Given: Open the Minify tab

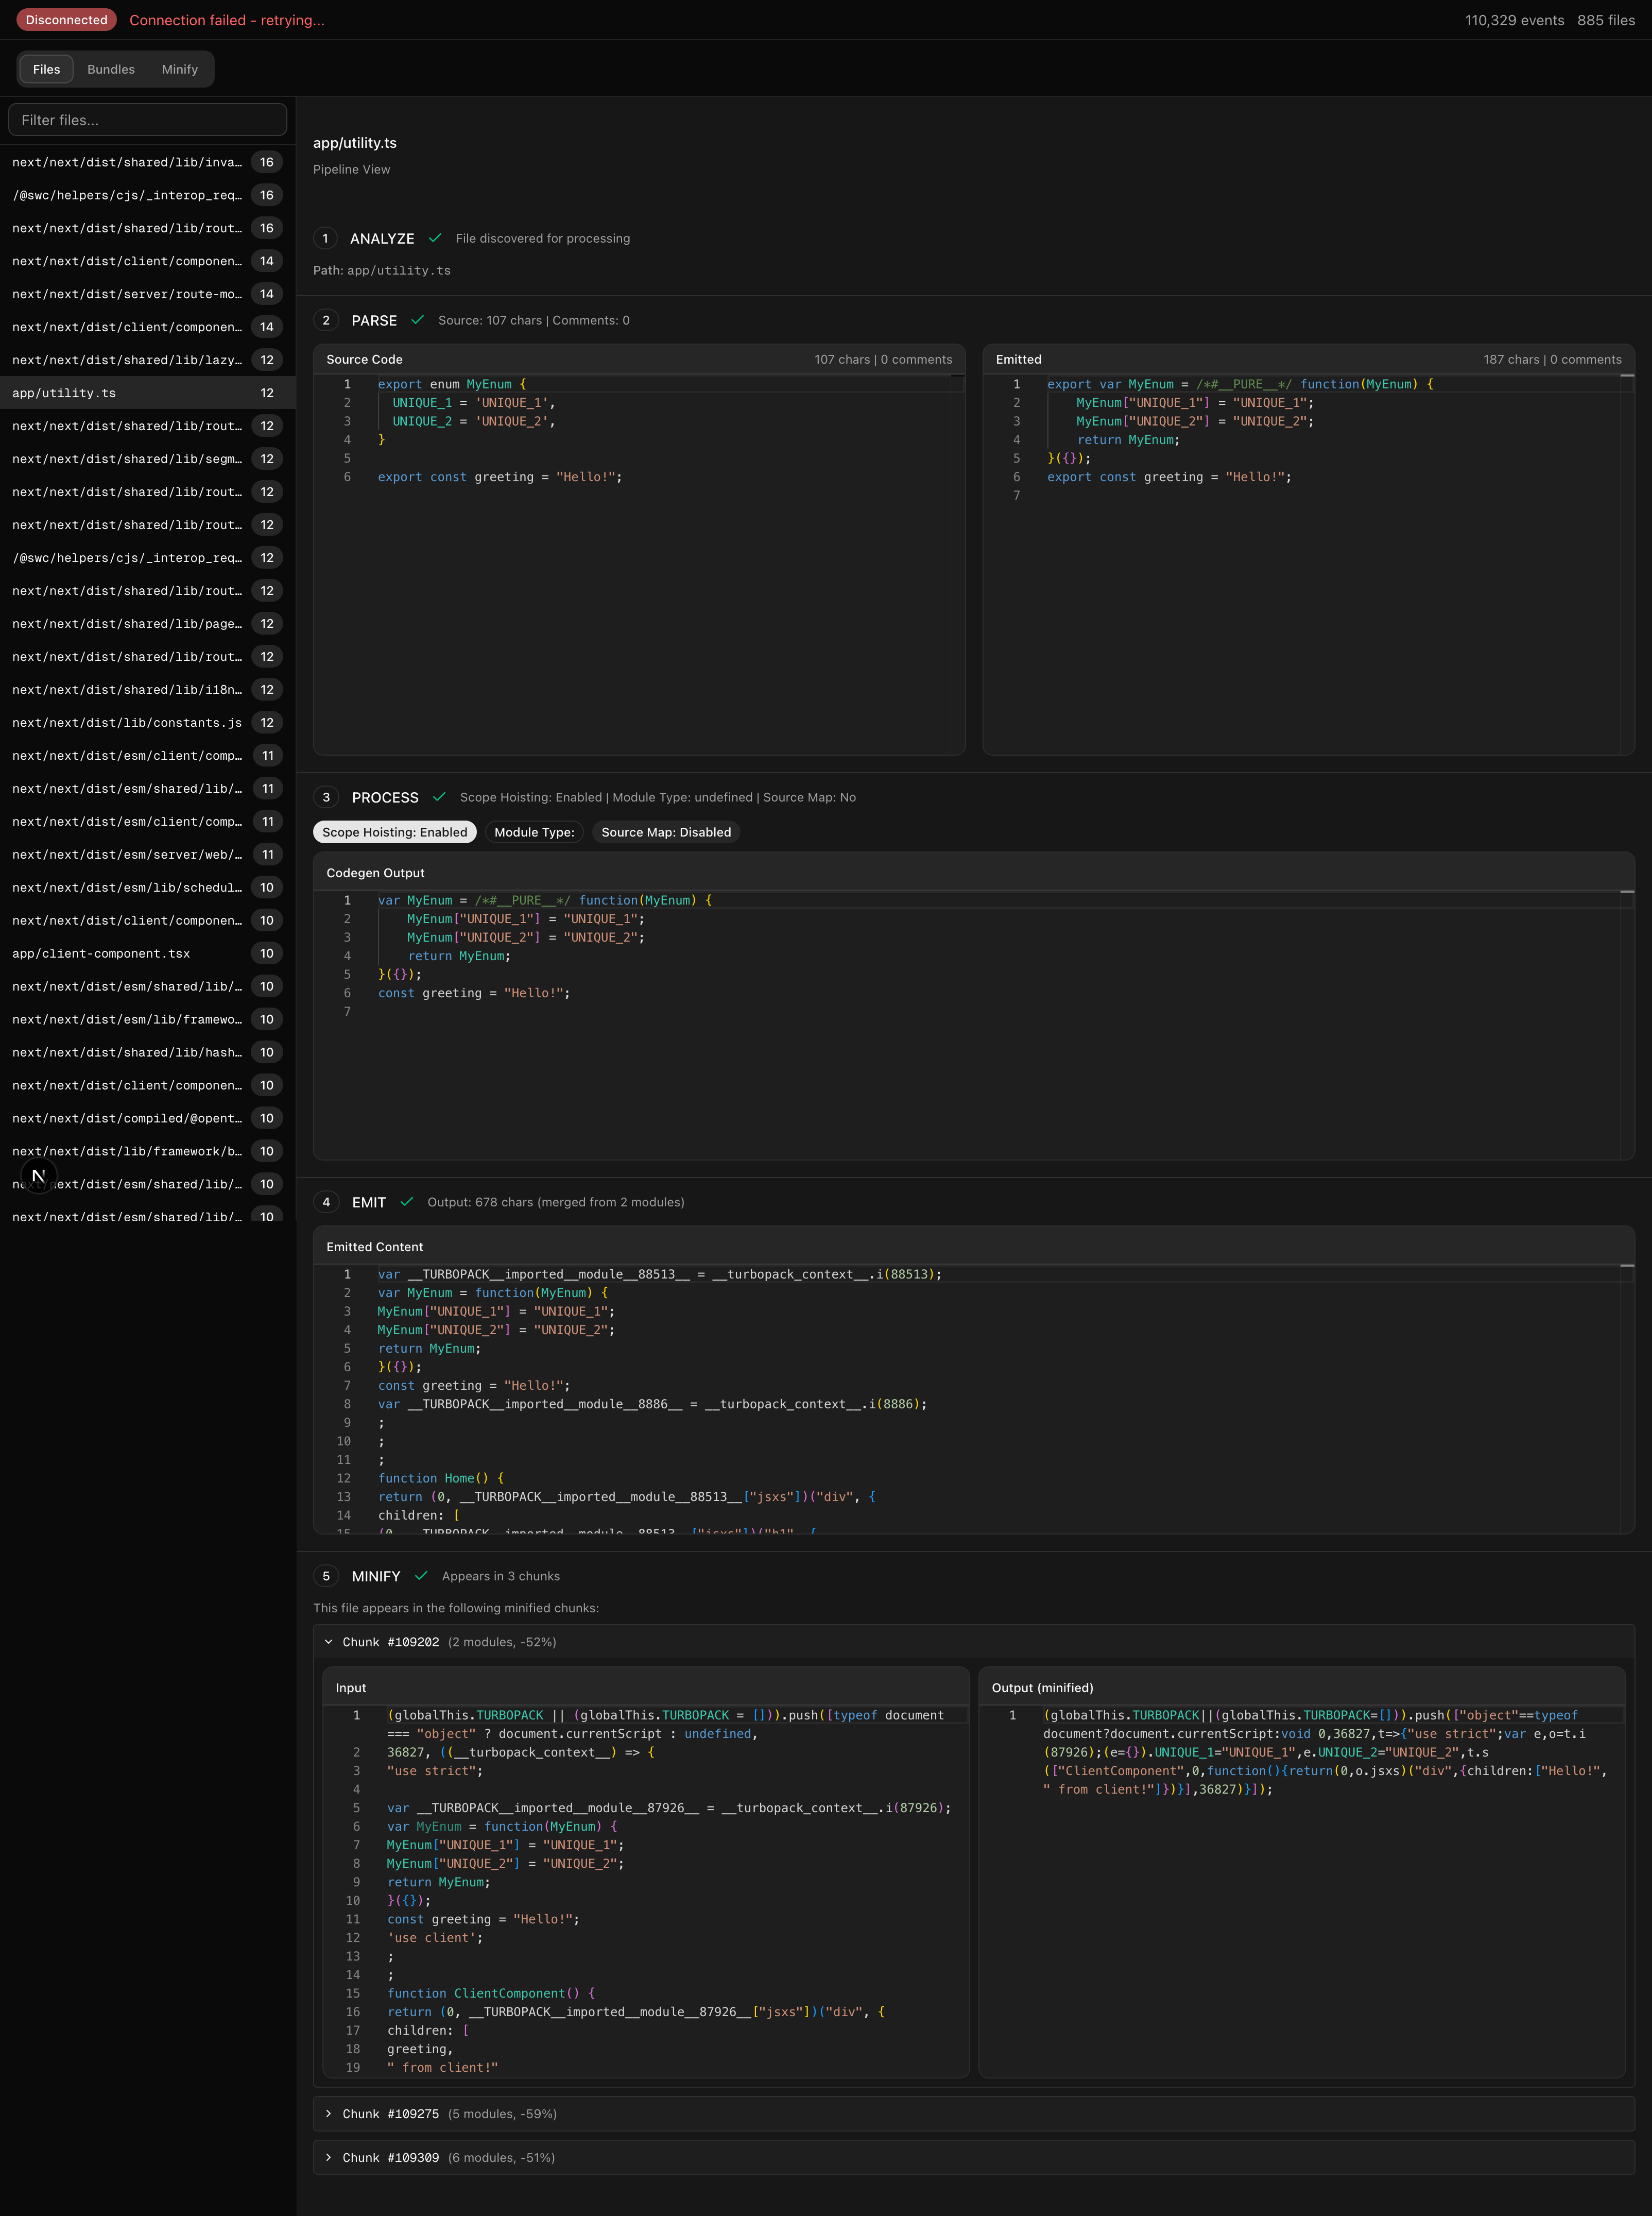Looking at the screenshot, I should [180, 69].
